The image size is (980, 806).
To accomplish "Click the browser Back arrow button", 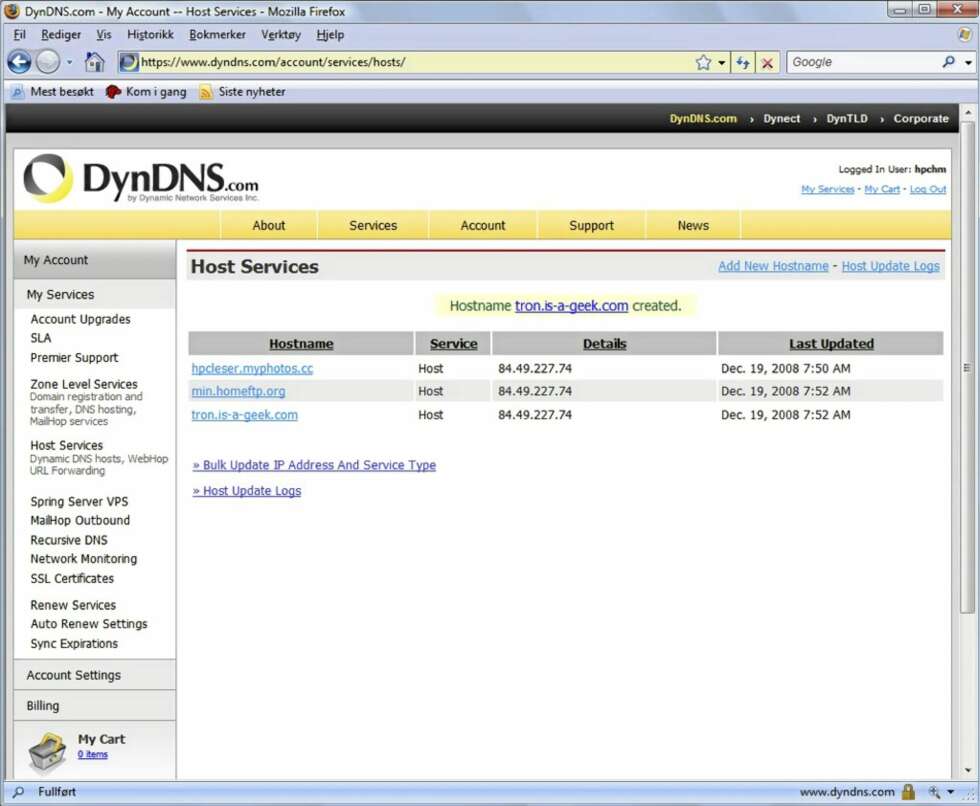I will (x=19, y=62).
